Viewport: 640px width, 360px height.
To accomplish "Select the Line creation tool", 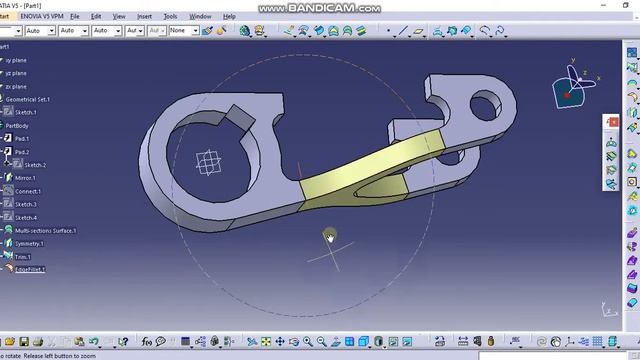I will pyautogui.click(x=403, y=31).
